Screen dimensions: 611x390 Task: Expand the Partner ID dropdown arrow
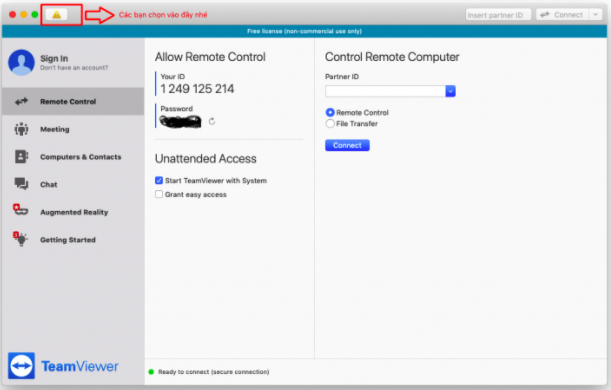click(450, 91)
